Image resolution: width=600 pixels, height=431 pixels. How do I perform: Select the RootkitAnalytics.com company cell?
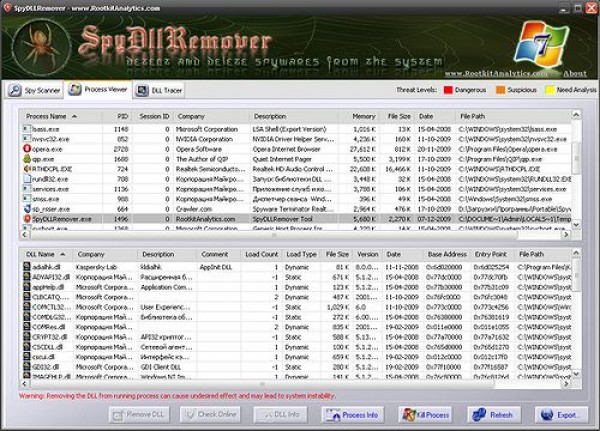[211, 219]
